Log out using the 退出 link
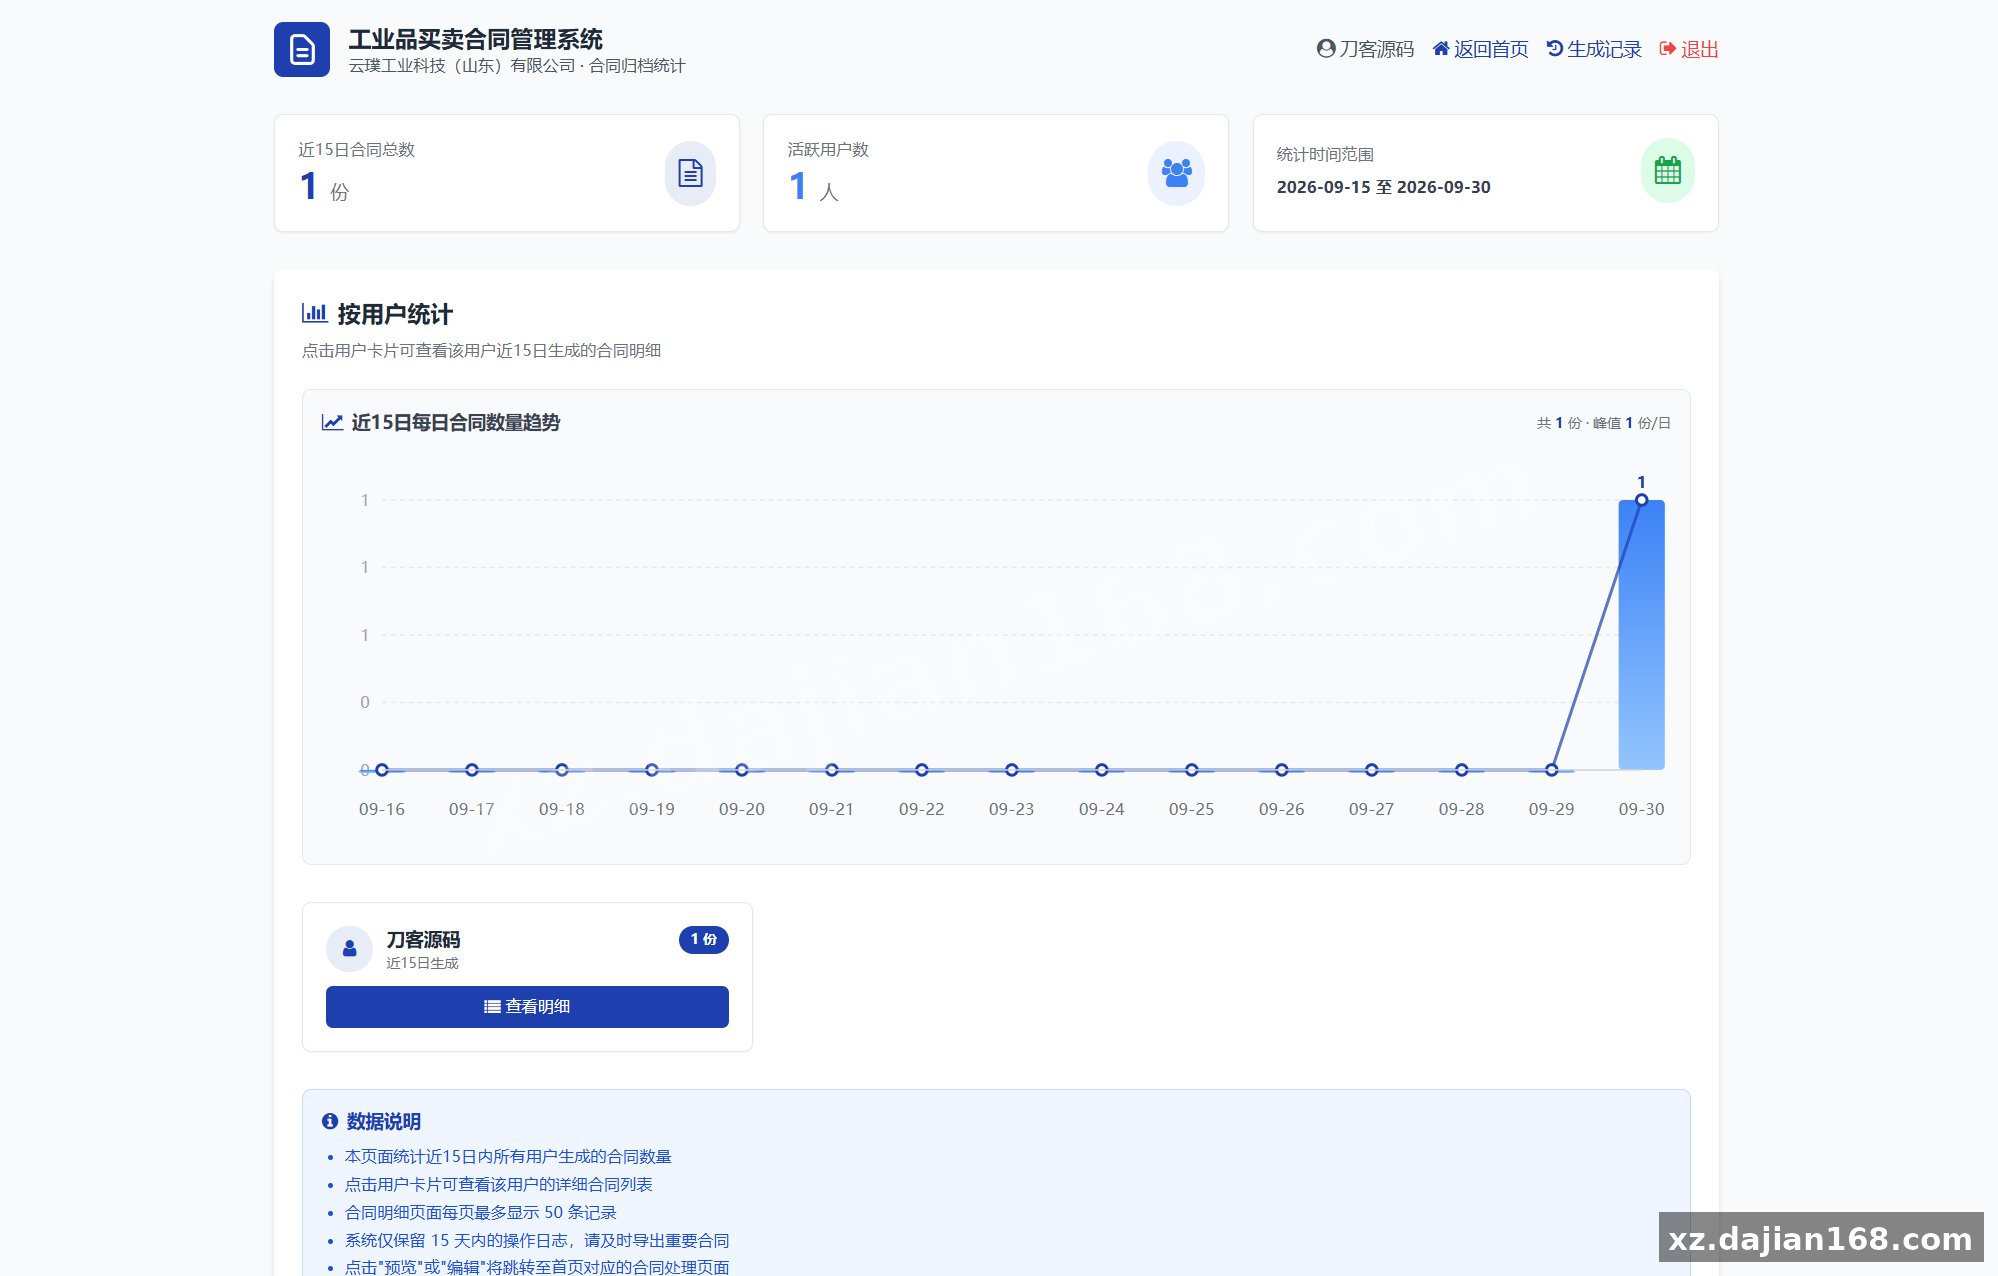The width and height of the screenshot is (1998, 1276). (1689, 49)
